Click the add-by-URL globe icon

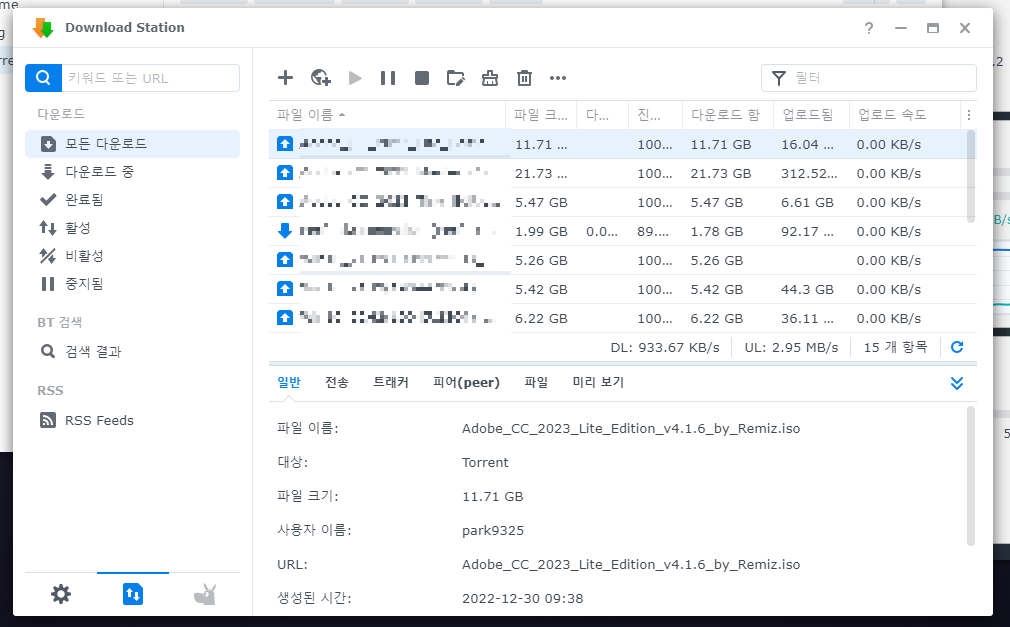click(320, 78)
